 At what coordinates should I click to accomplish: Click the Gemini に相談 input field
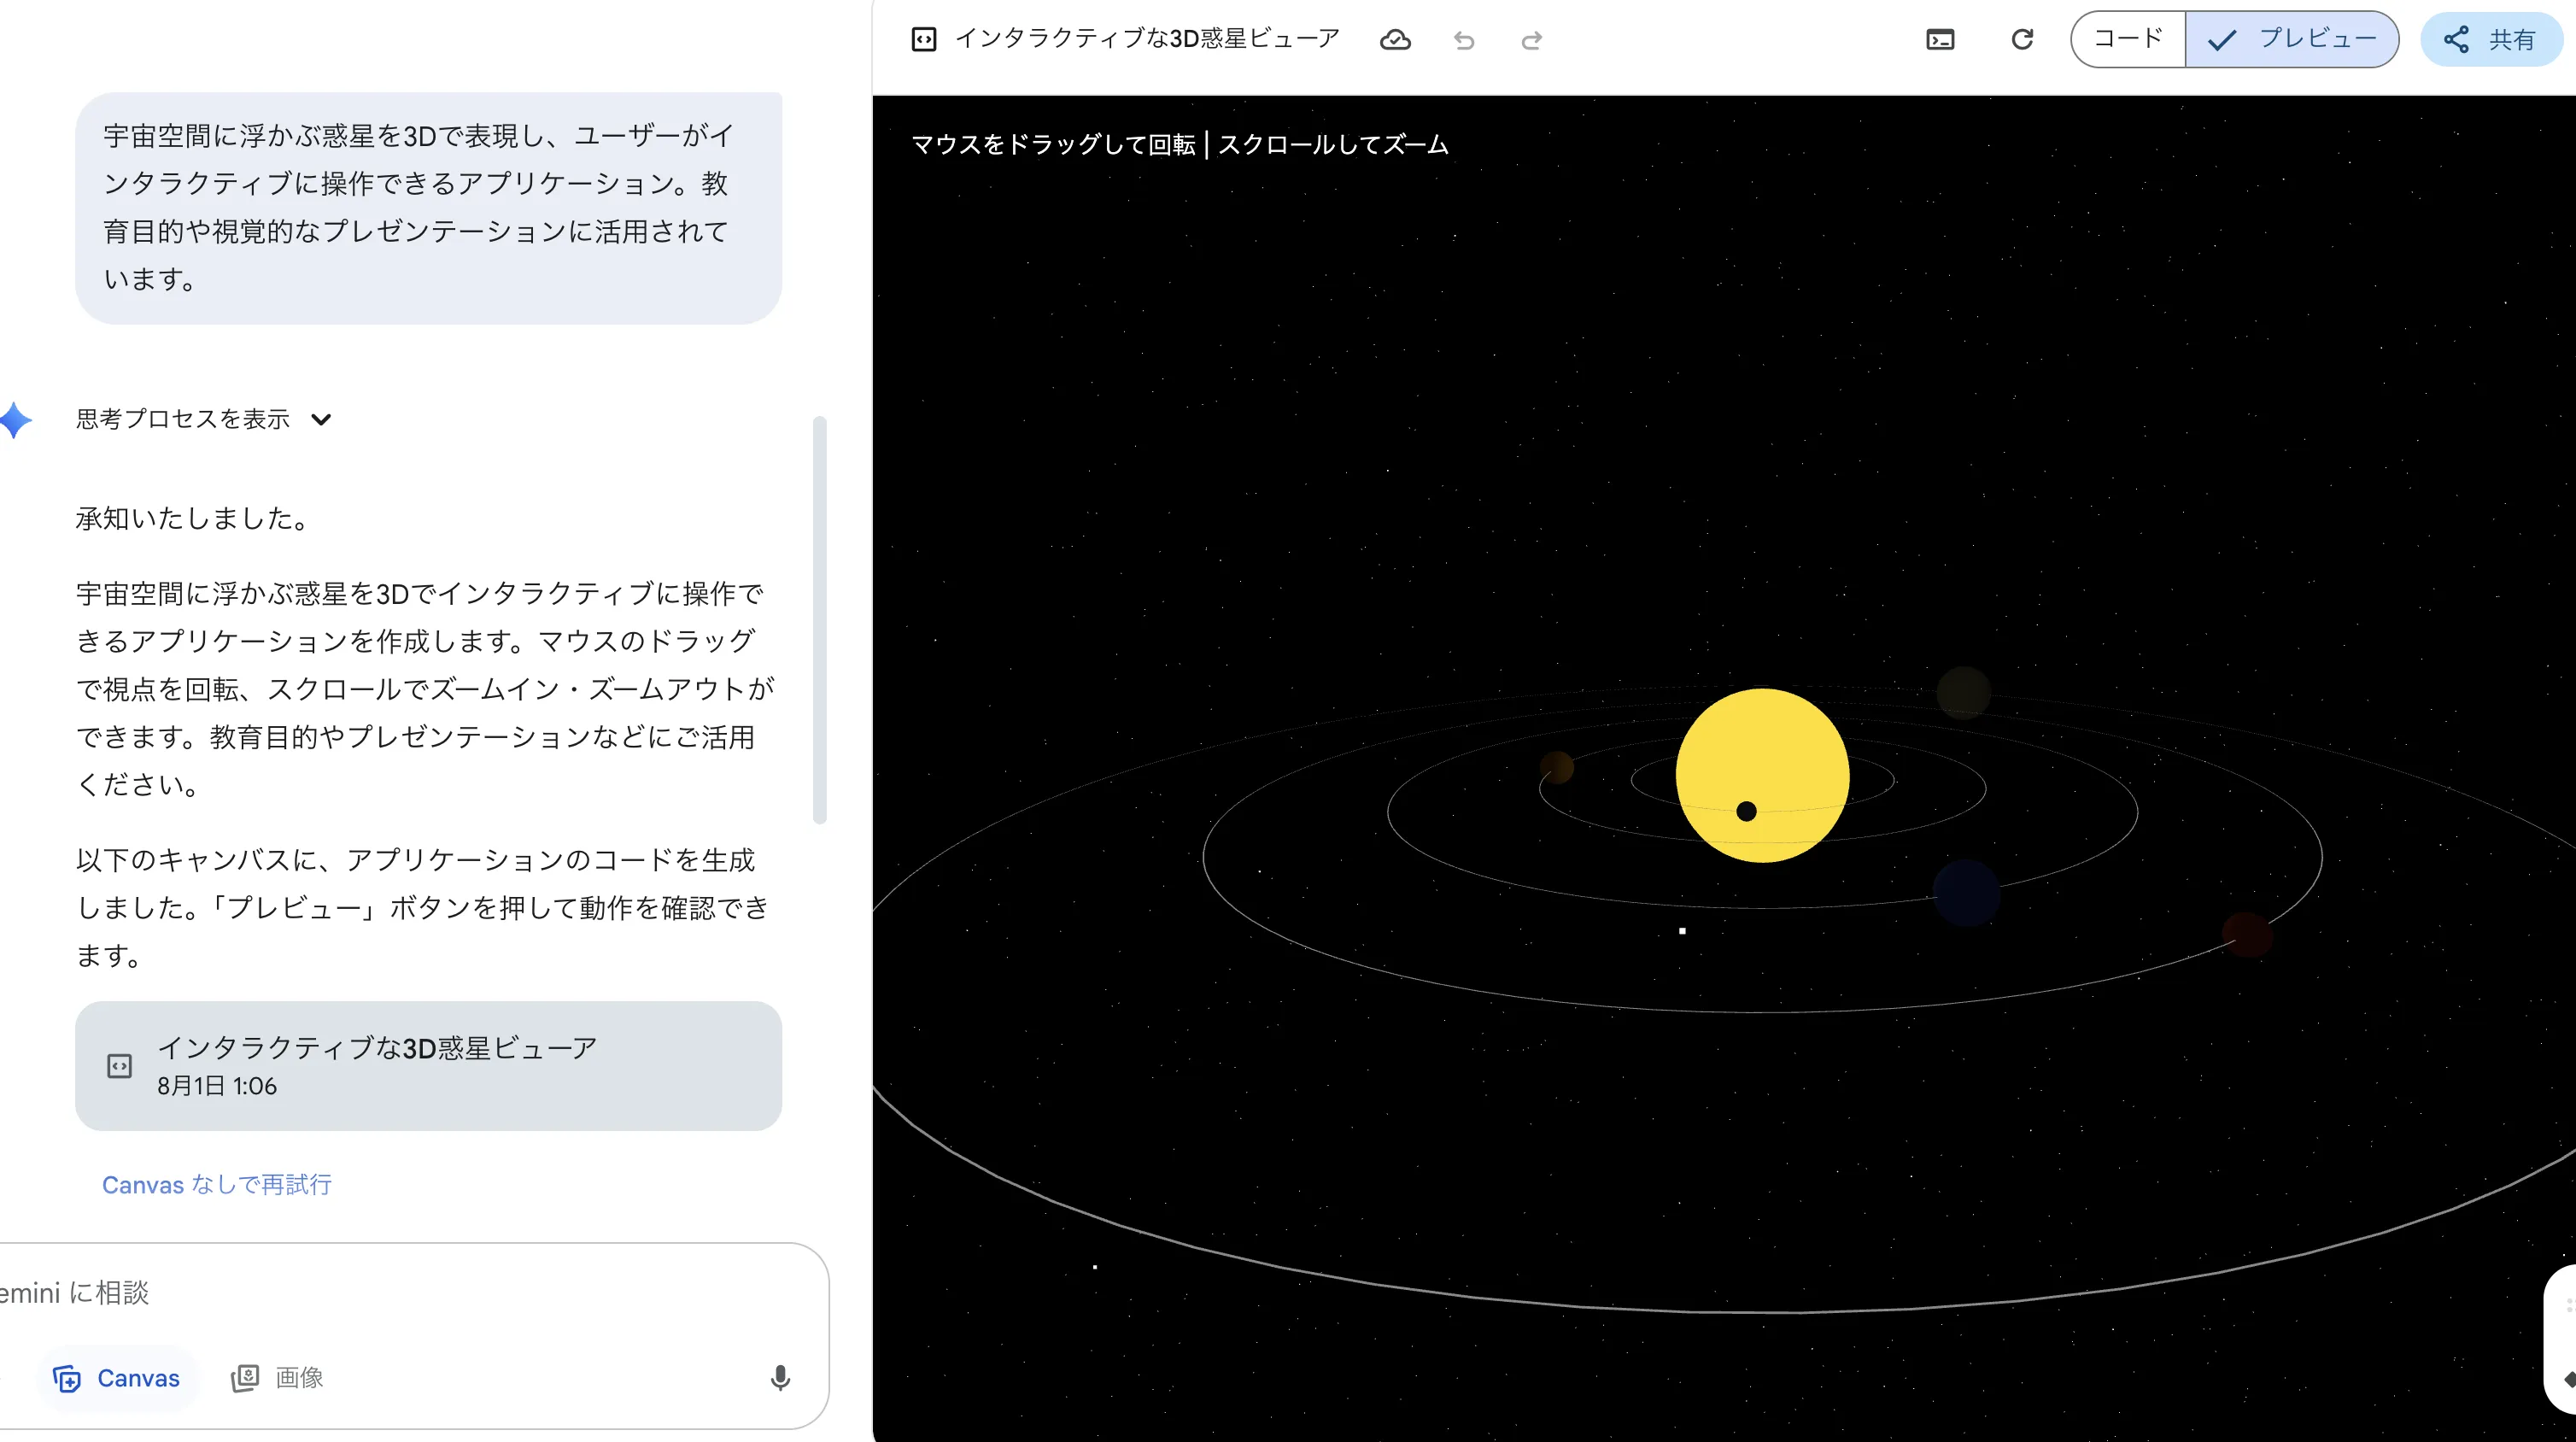pyautogui.click(x=400, y=1292)
